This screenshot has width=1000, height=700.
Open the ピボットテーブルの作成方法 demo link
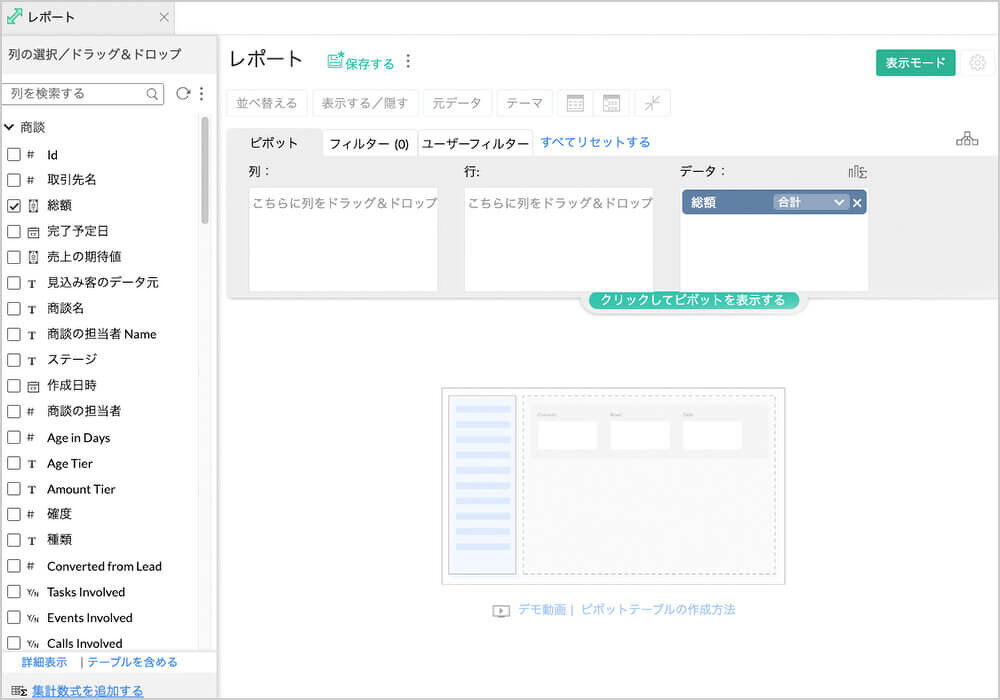[658, 609]
